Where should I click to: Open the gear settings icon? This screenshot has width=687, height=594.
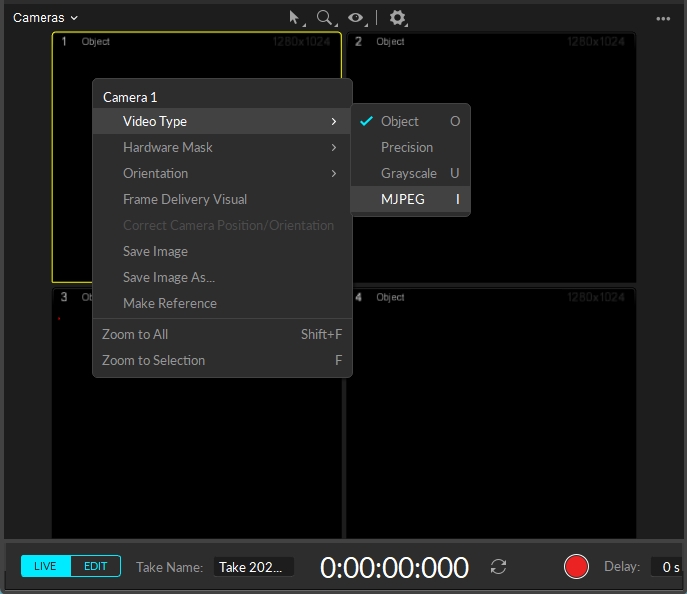pyautogui.click(x=397, y=18)
